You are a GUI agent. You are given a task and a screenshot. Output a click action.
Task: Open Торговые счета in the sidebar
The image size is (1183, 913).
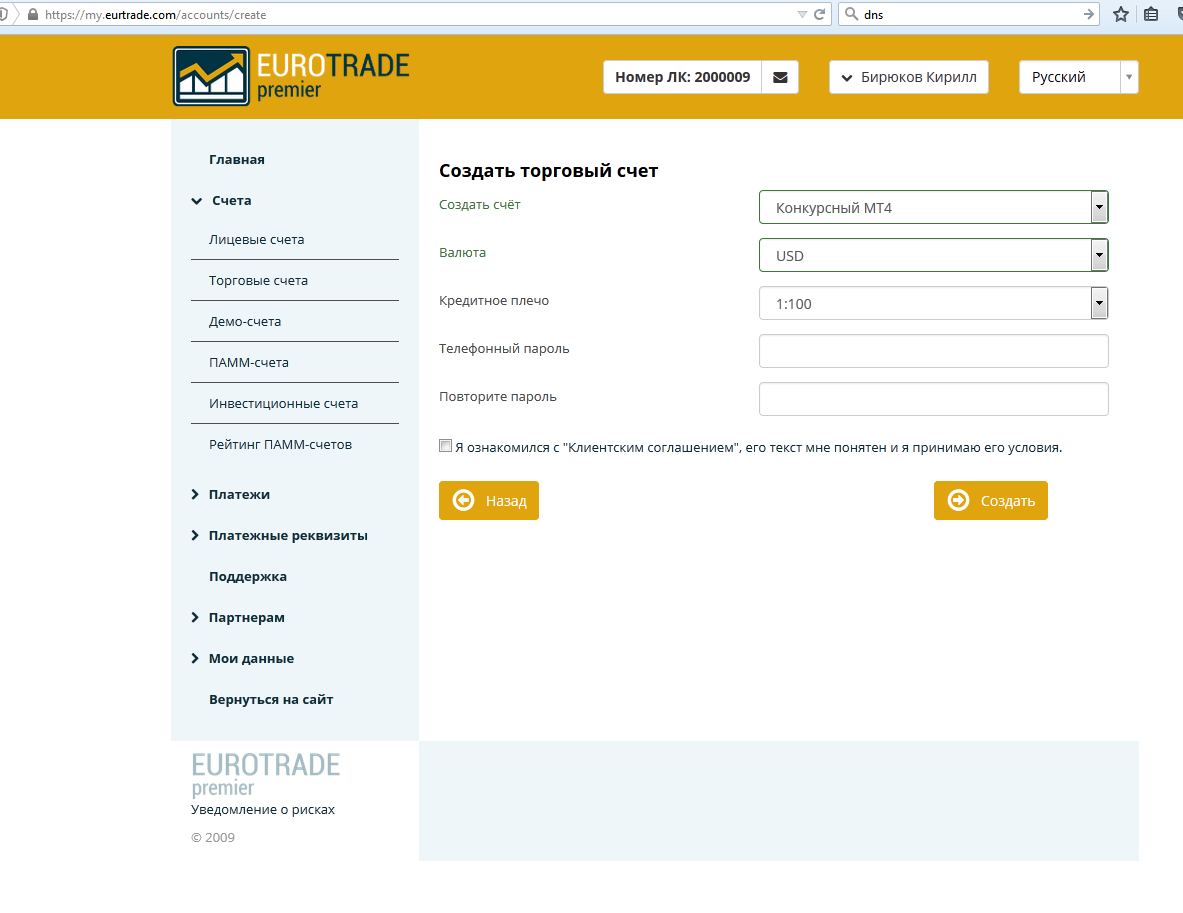(x=258, y=281)
